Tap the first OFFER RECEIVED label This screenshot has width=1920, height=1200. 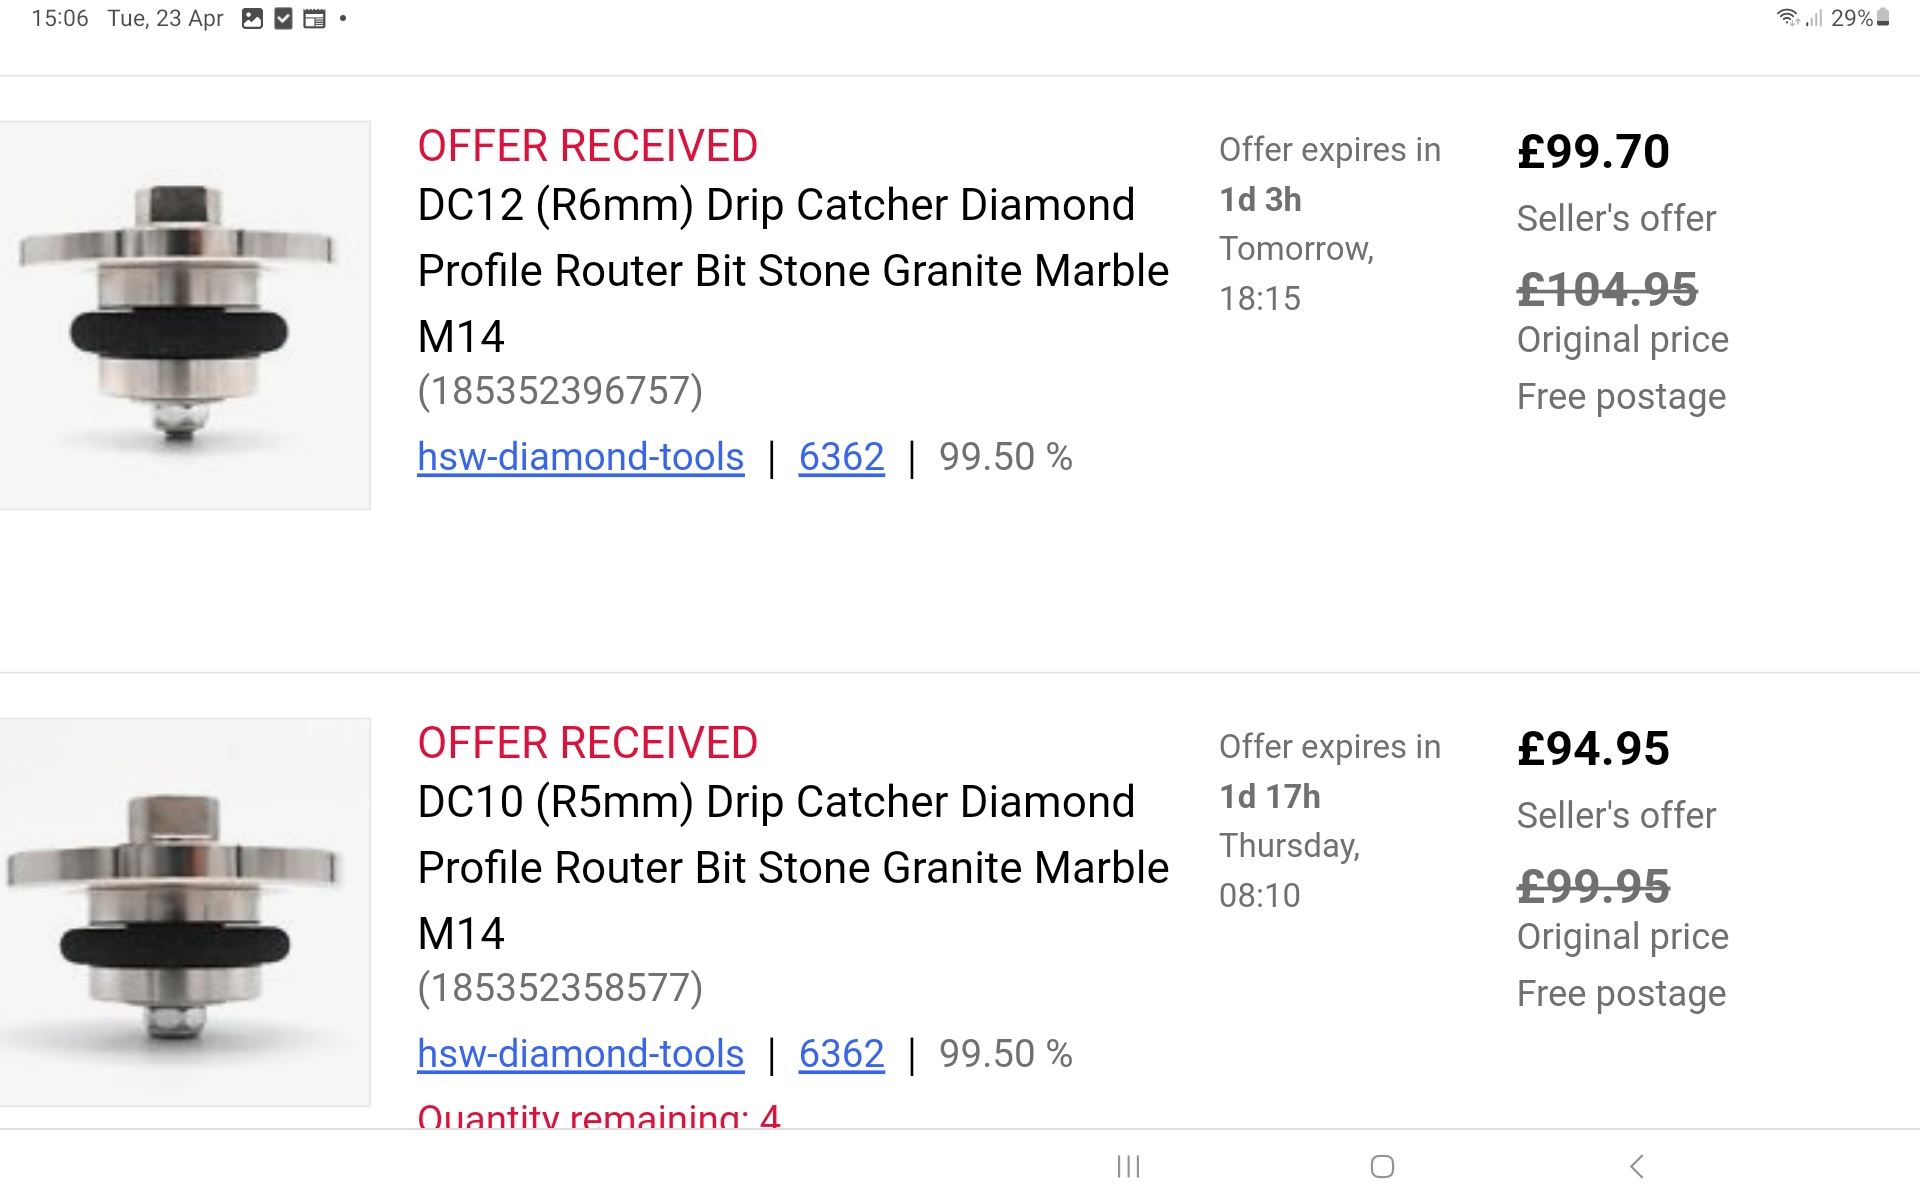(x=587, y=146)
